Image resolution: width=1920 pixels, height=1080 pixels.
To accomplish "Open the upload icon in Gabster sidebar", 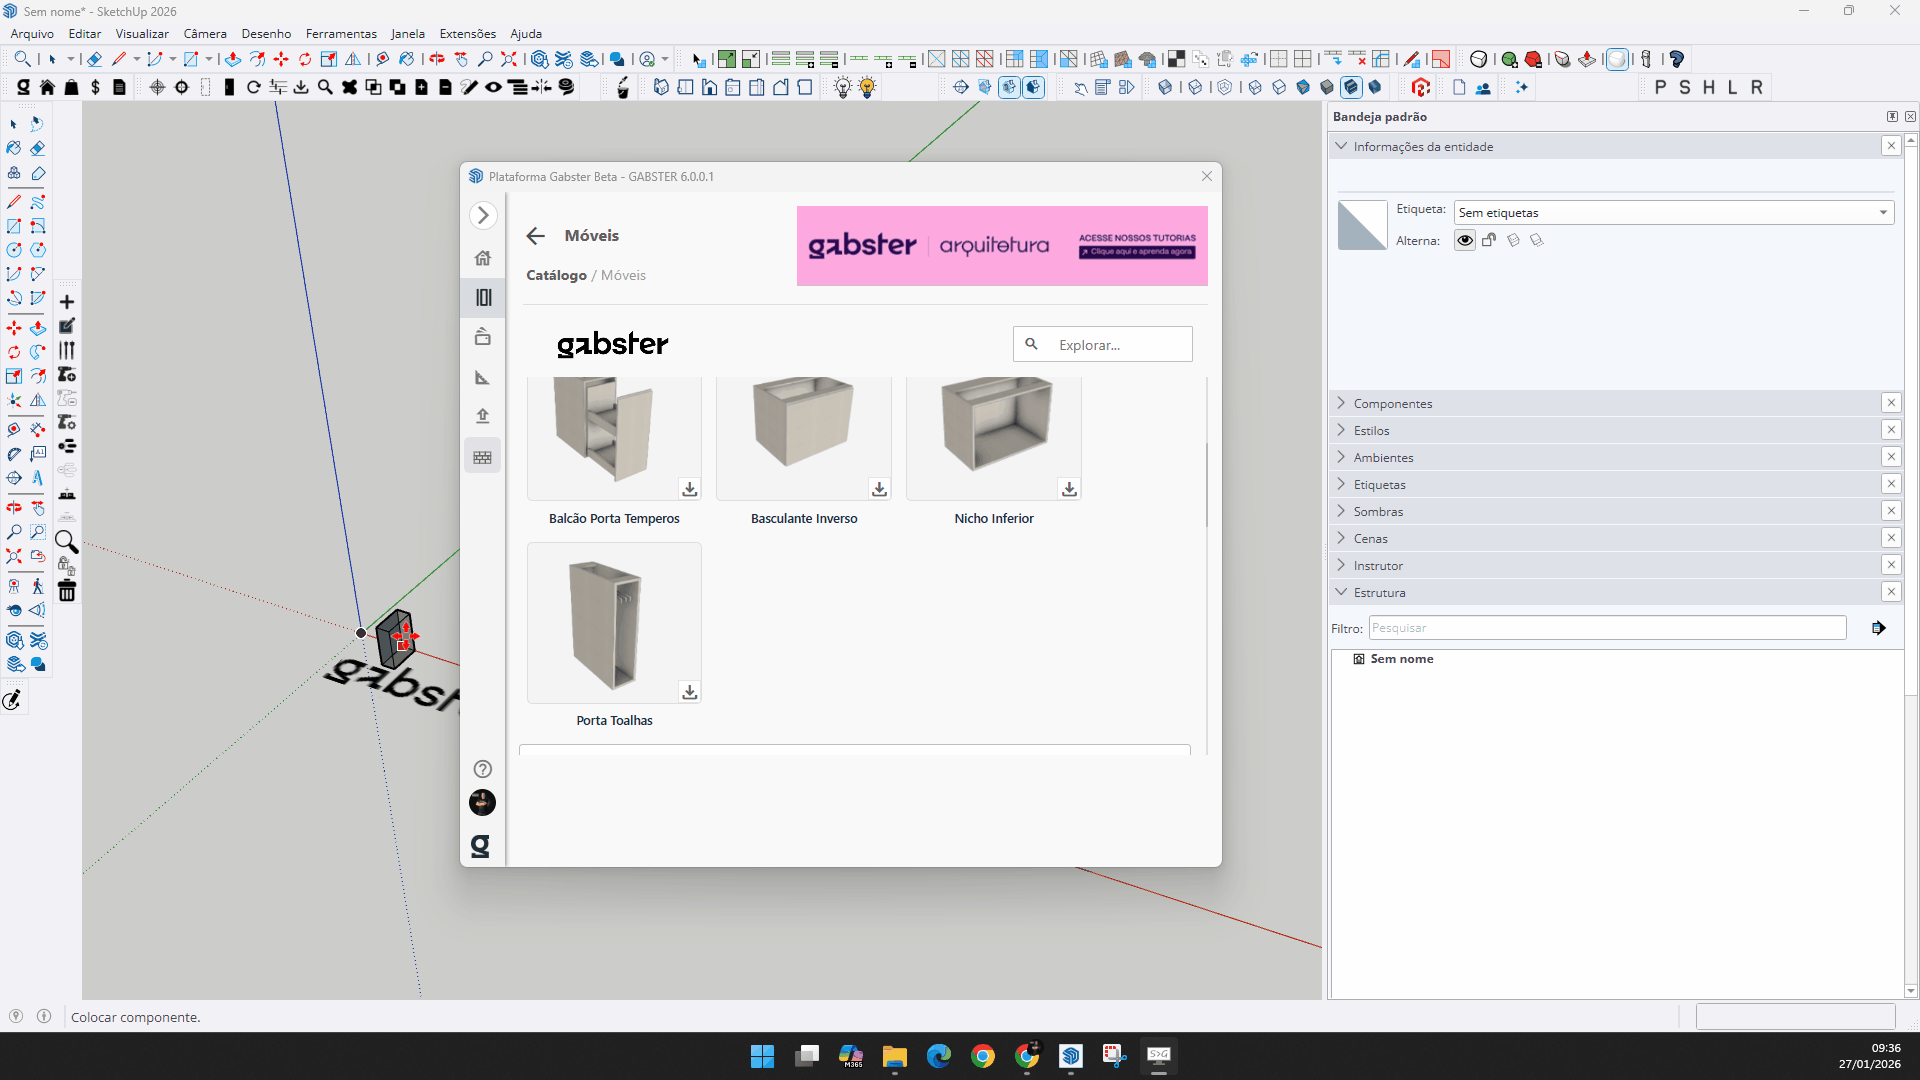I will coord(483,416).
